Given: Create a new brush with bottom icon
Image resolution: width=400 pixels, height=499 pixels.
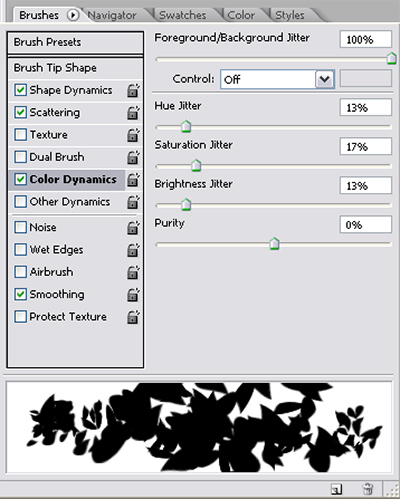Looking at the screenshot, I should [x=336, y=489].
